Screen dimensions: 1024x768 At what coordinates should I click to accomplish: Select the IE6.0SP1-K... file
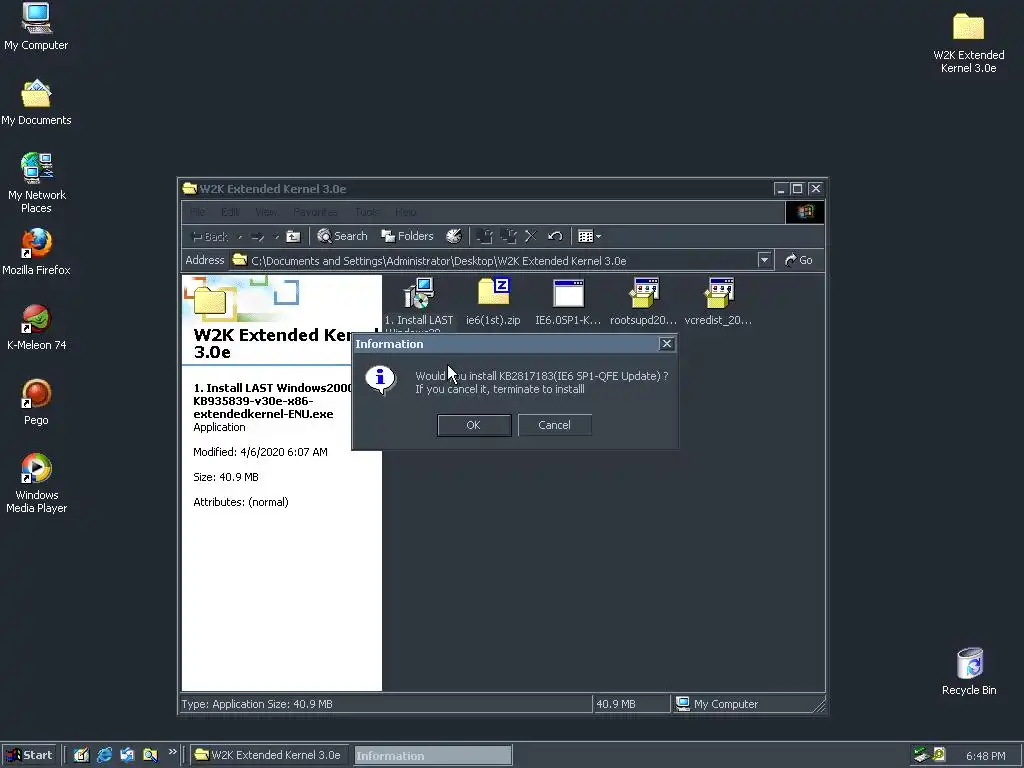[568, 302]
